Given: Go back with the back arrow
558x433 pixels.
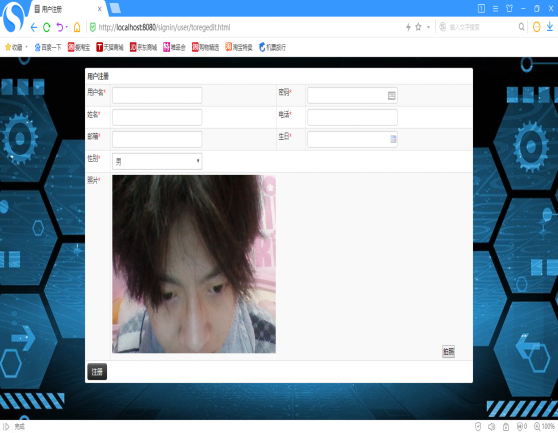Looking at the screenshot, I should tap(34, 27).
